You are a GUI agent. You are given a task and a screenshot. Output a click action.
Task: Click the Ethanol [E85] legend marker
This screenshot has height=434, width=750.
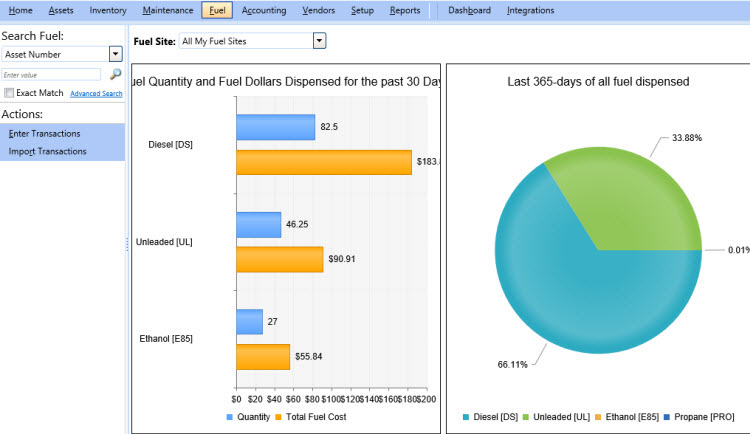(x=599, y=417)
